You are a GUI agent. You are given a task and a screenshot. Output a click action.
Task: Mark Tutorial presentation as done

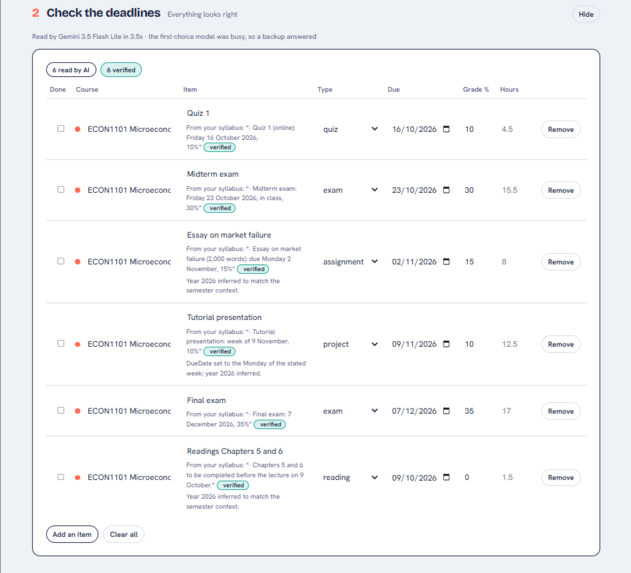61,343
